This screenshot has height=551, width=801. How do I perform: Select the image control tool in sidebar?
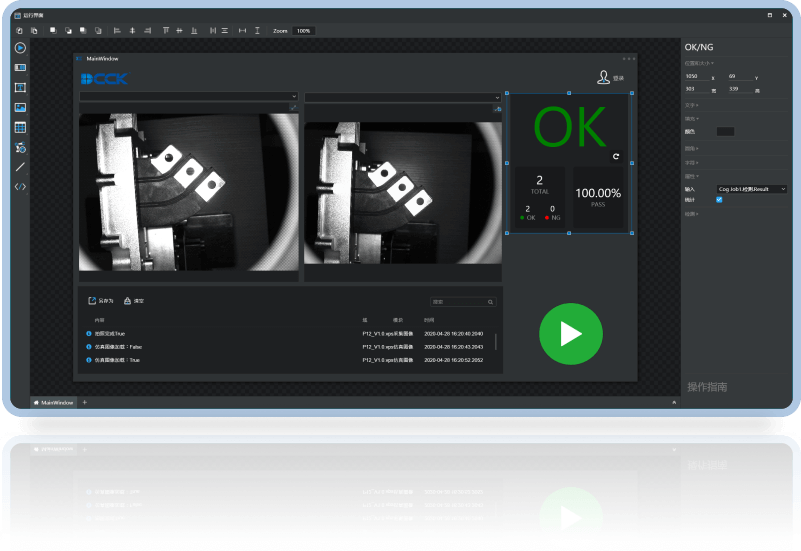[x=20, y=107]
